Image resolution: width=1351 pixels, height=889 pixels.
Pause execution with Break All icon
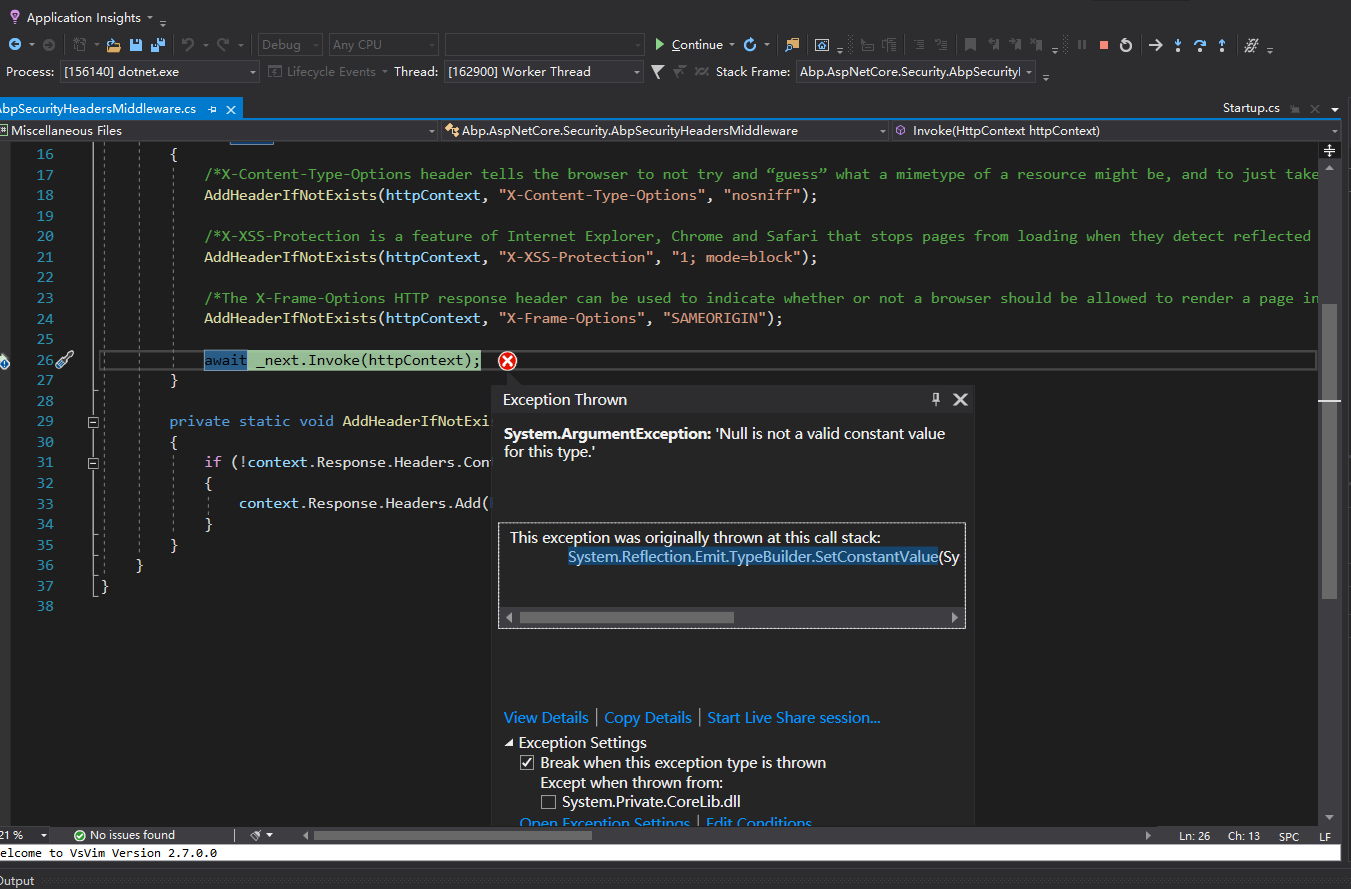coord(1082,45)
